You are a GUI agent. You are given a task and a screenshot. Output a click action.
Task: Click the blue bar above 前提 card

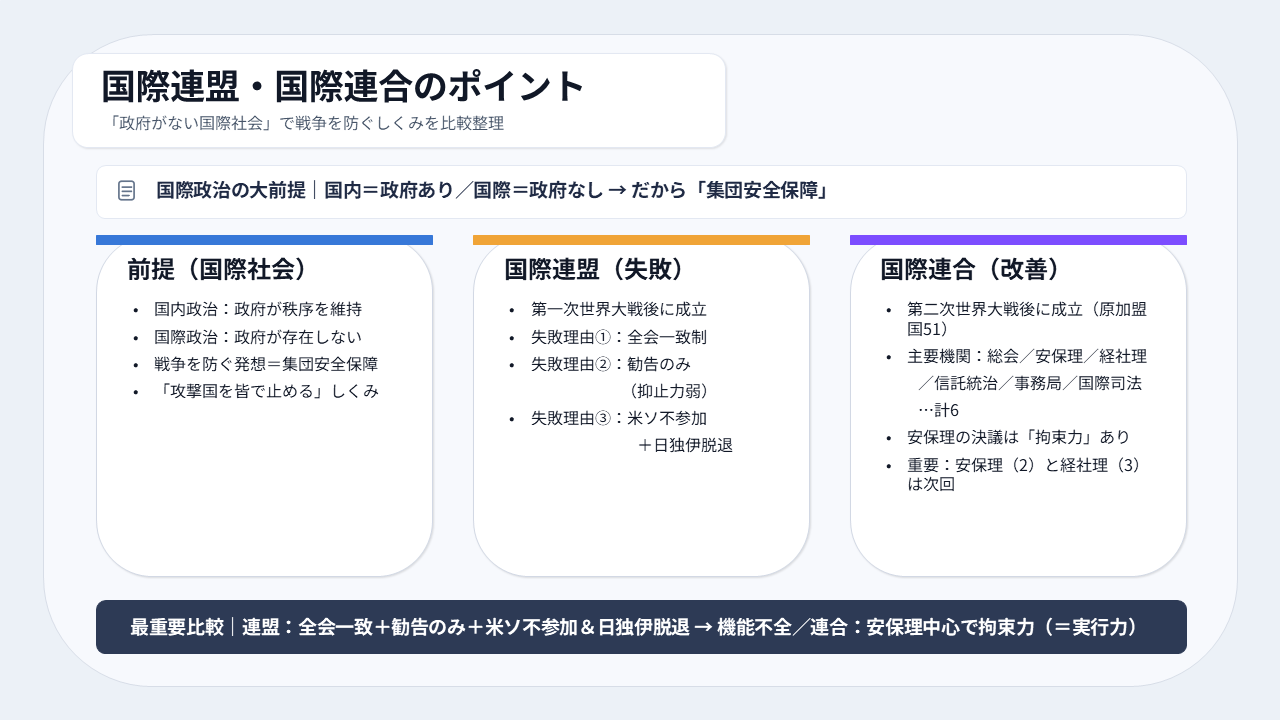264,240
